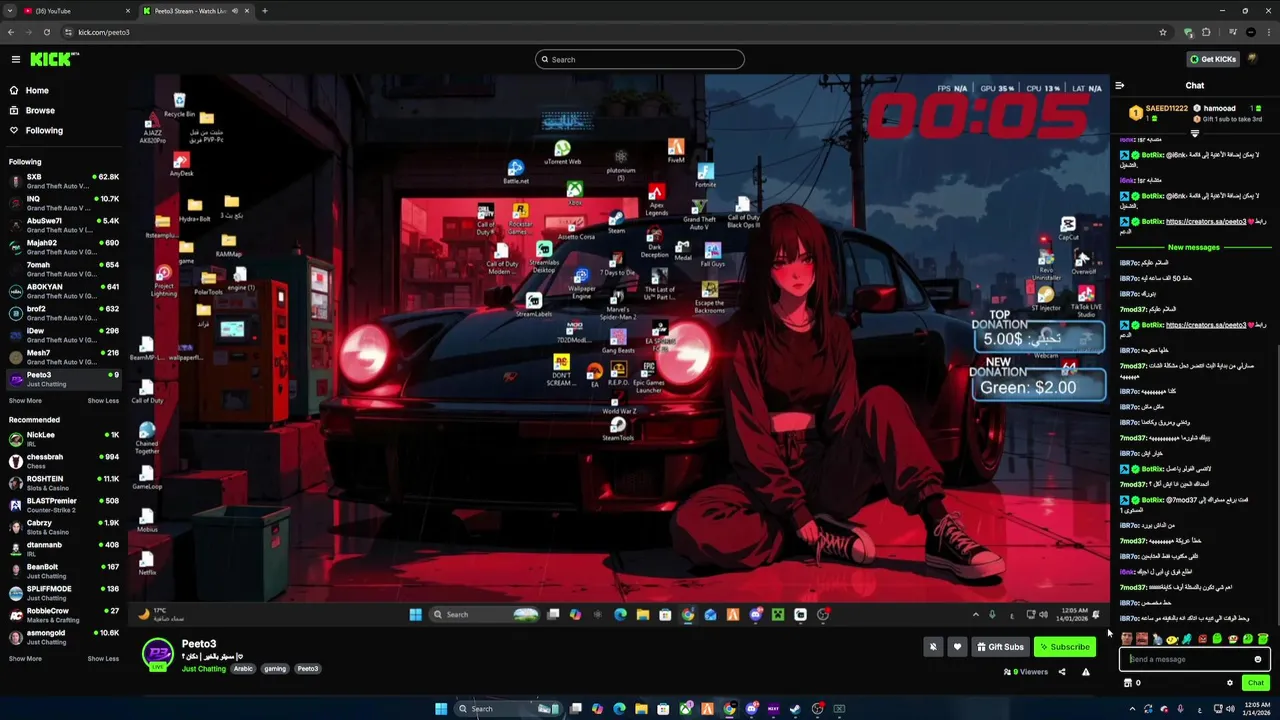Screen dimensions: 1280x720
Task: Open emoji picker in chat input
Action: tap(1258, 659)
